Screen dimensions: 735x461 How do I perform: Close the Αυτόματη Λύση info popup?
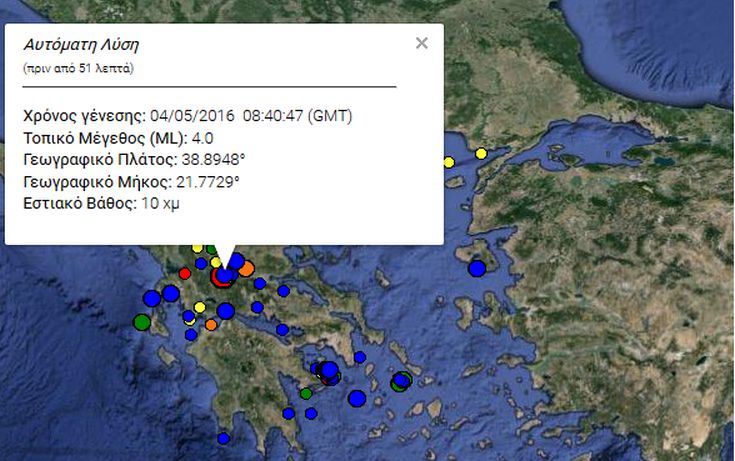point(421,43)
